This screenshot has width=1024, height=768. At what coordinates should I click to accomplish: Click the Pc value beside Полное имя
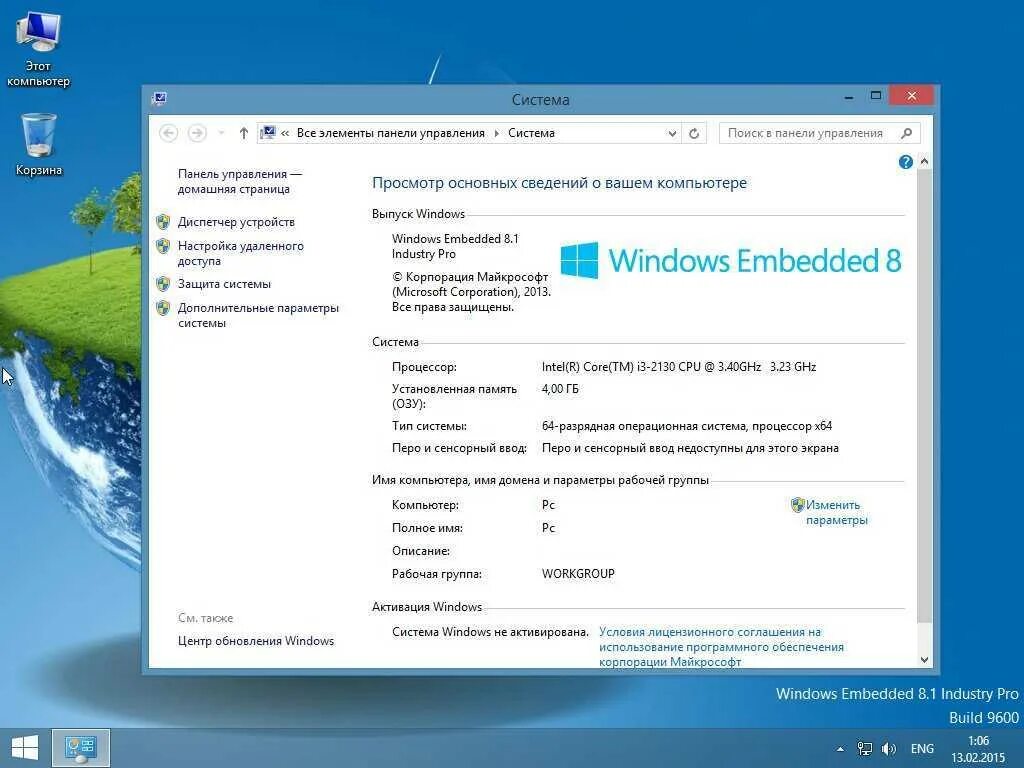click(548, 528)
